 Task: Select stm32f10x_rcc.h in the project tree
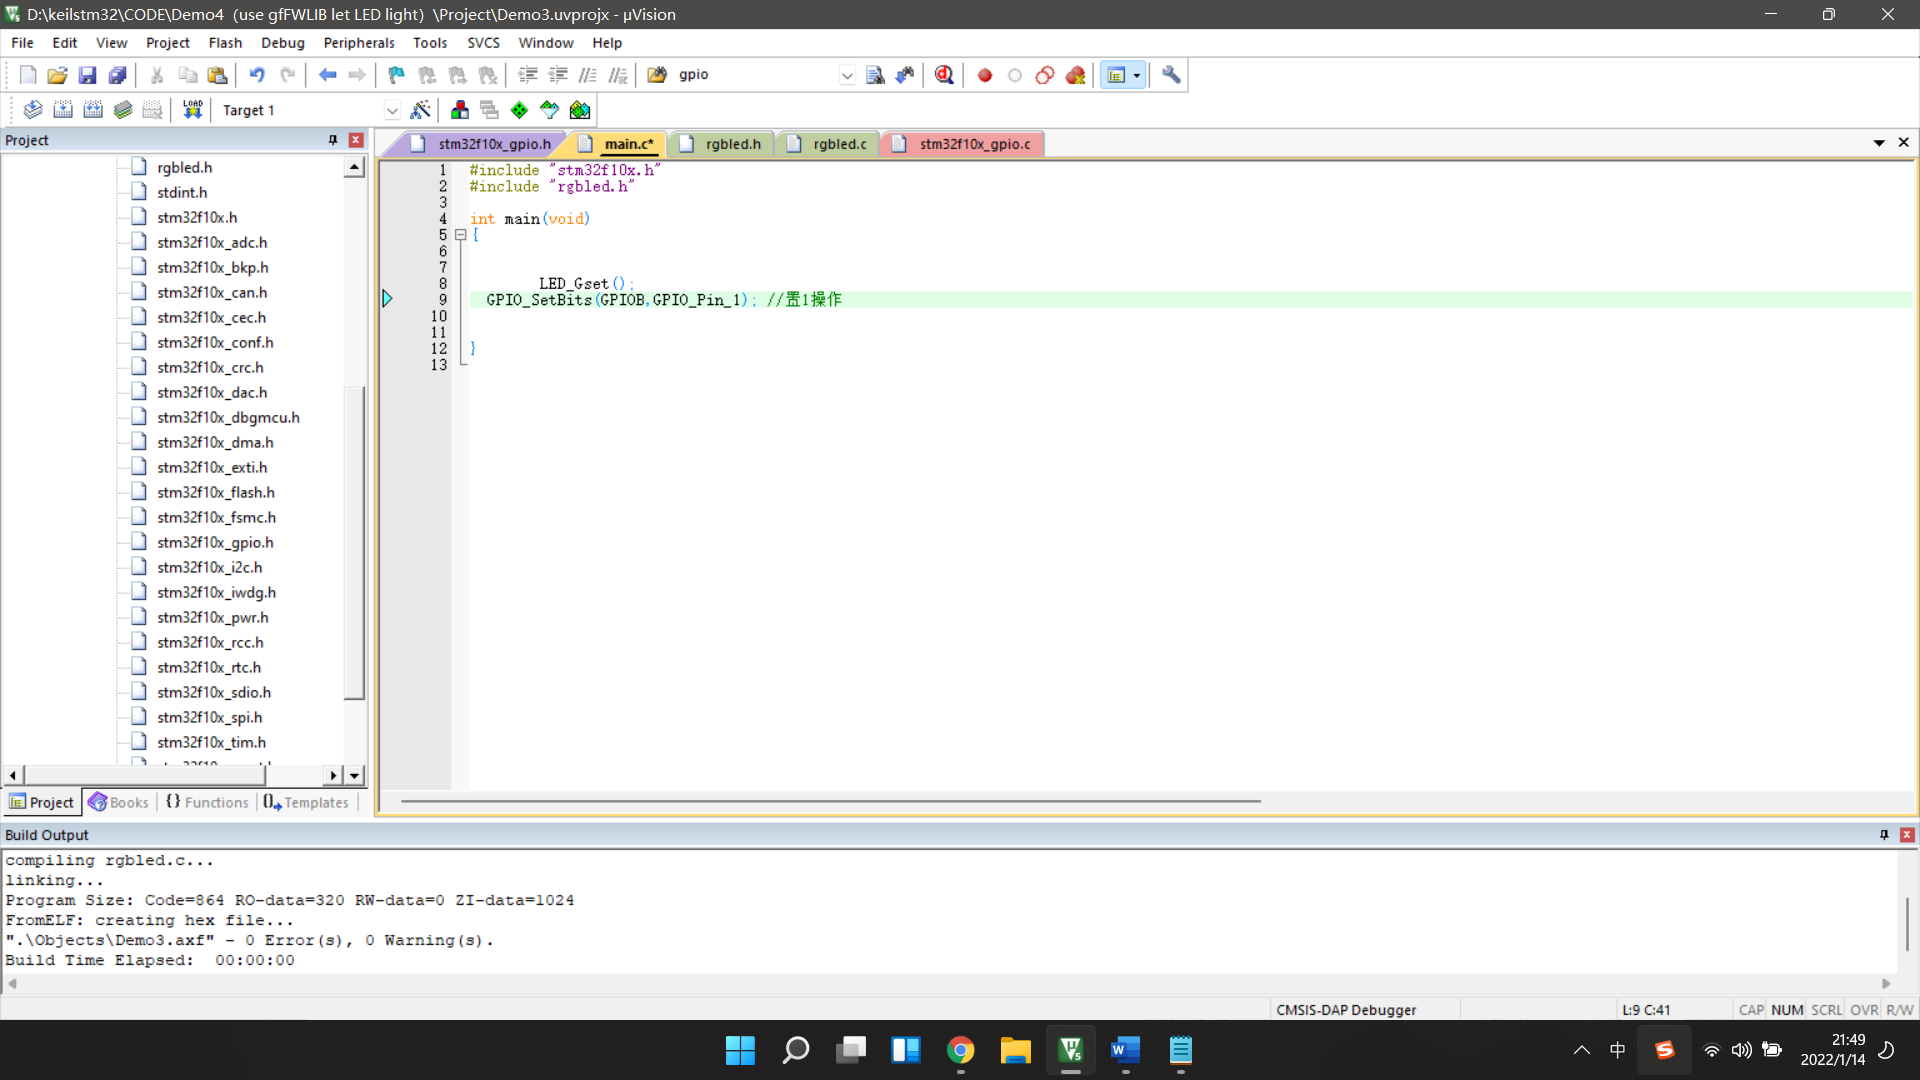(x=210, y=642)
